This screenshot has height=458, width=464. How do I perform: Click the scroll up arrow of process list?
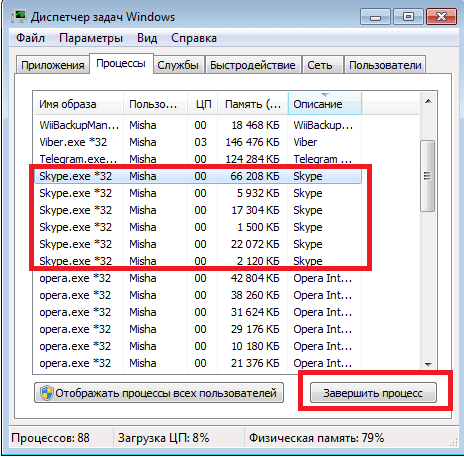pos(428,101)
